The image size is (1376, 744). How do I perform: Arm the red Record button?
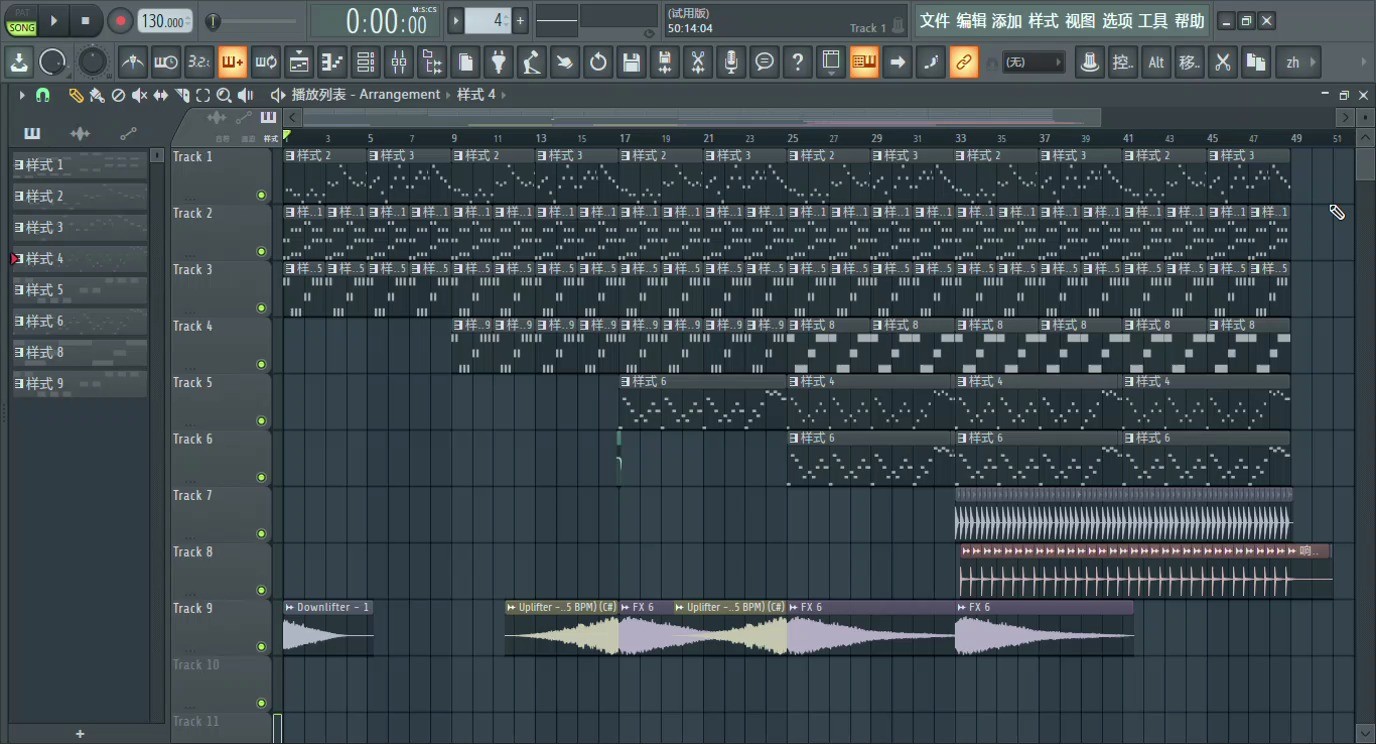tap(120, 21)
